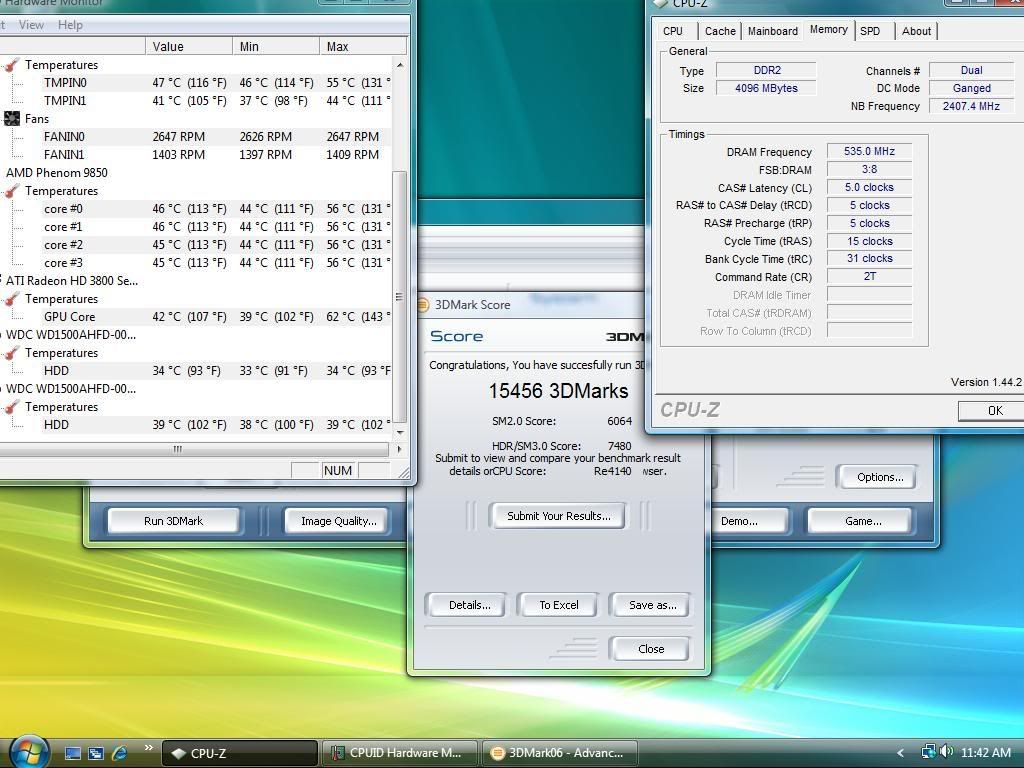This screenshot has height=768, width=1024.
Task: Click the thermometer icon above the 34 °C HDD row
Action: (x=12, y=353)
